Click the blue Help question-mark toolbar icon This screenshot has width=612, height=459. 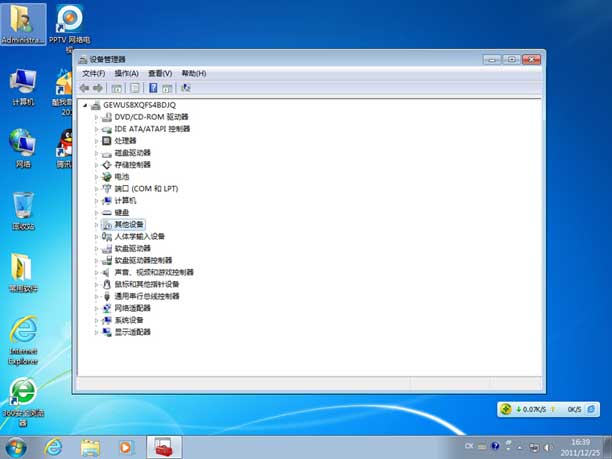coord(153,88)
